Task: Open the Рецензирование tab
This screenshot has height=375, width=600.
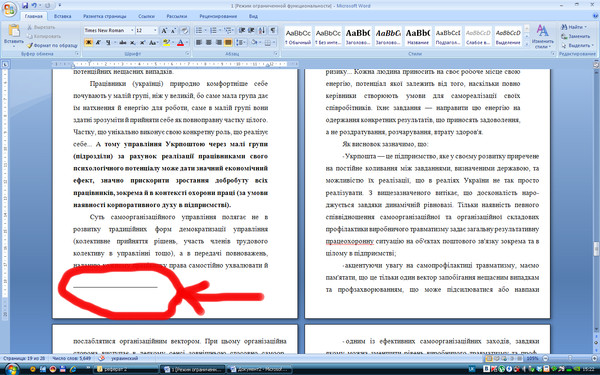Action: tap(218, 16)
